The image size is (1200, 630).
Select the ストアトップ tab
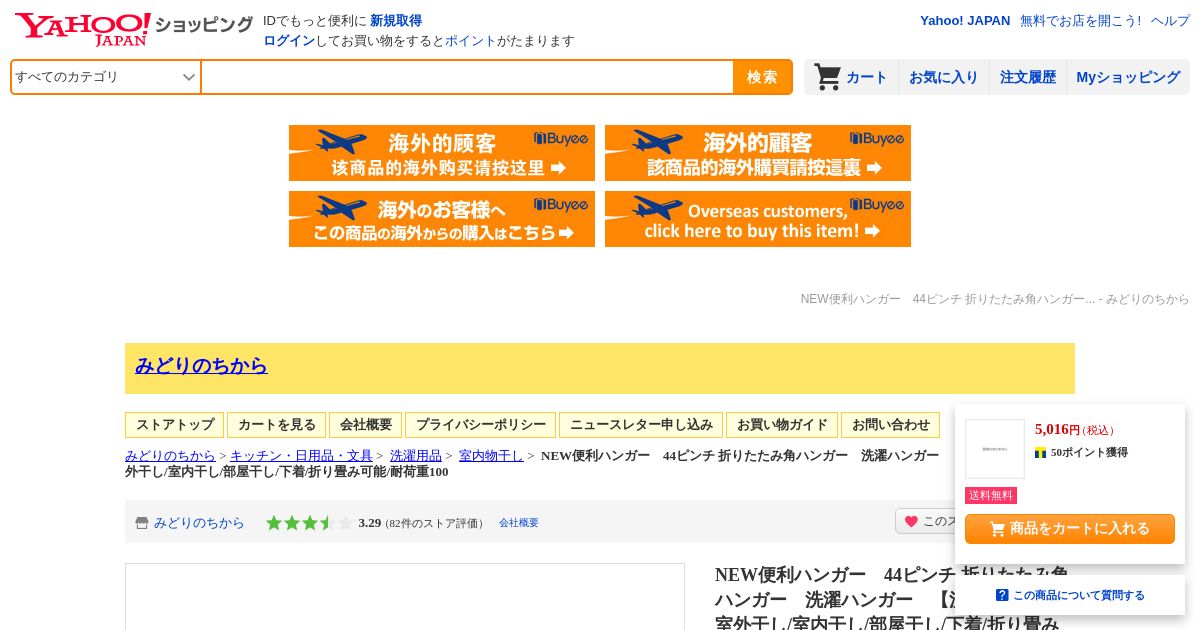pos(175,425)
